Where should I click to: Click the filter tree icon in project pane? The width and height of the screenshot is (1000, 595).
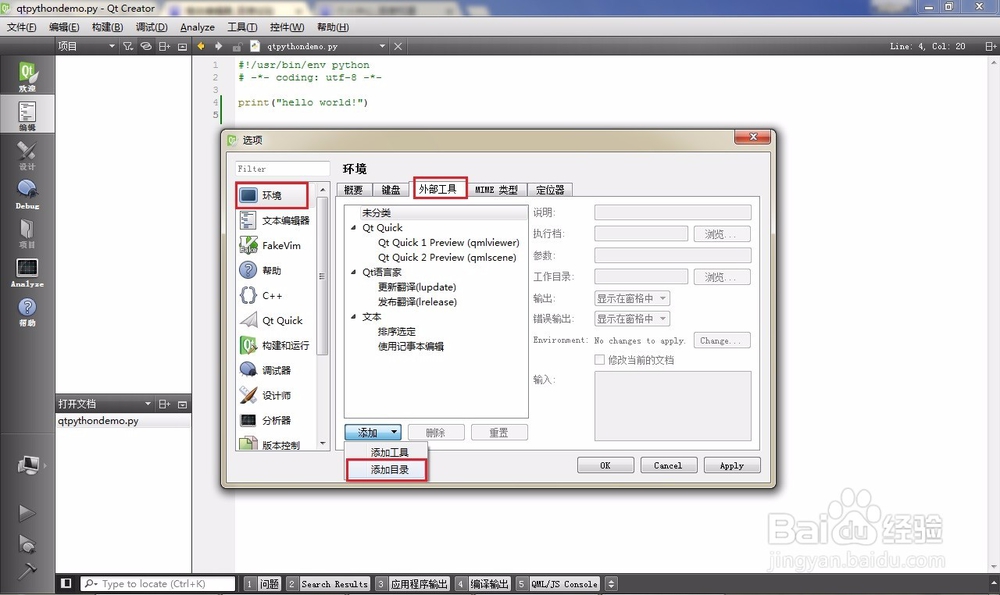(128, 46)
